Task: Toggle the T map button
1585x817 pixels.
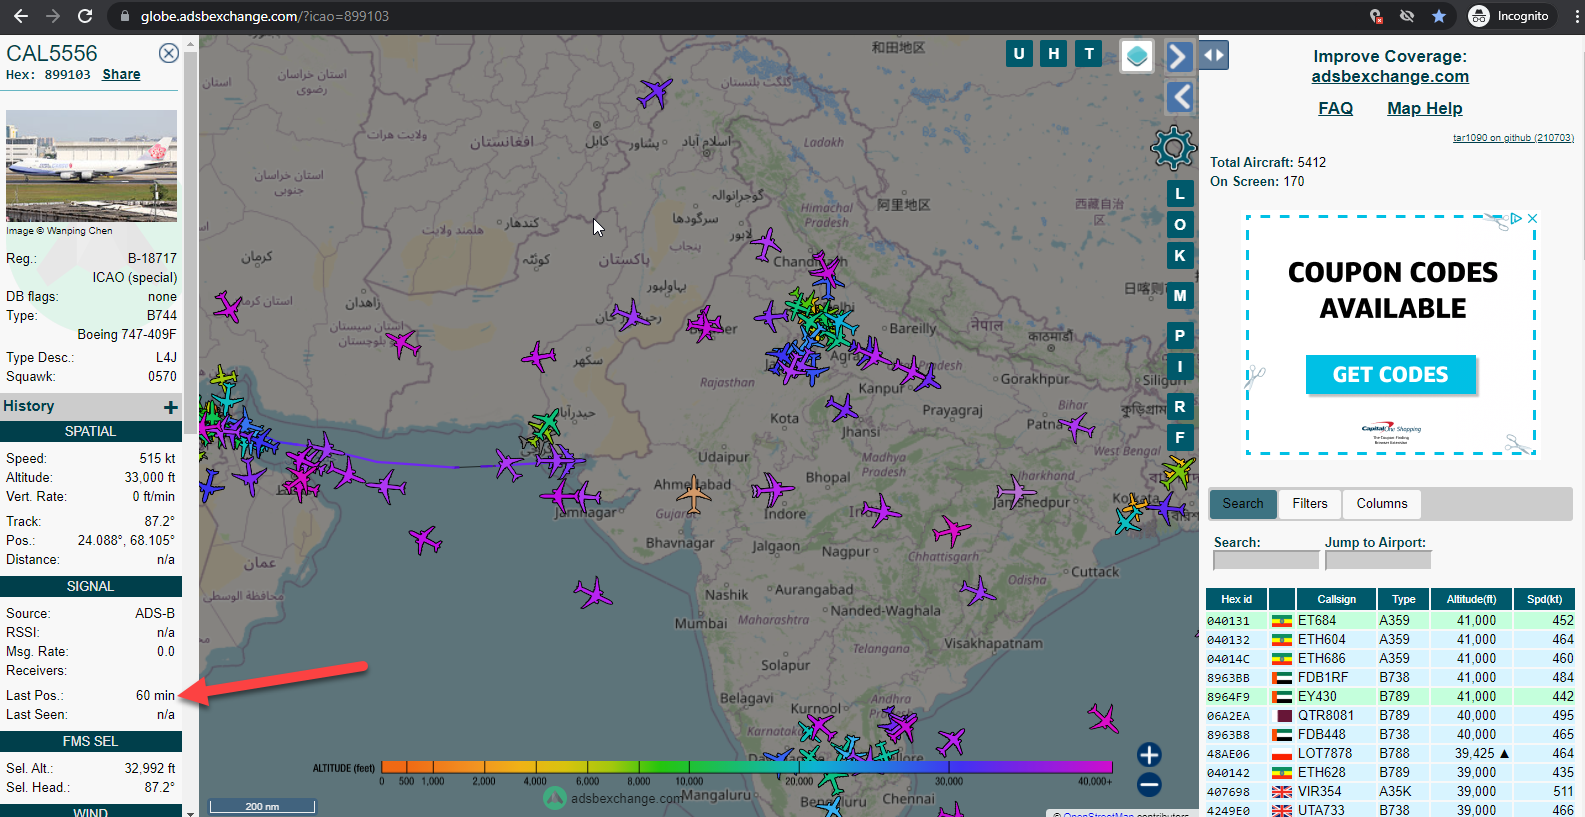Action: click(1089, 54)
